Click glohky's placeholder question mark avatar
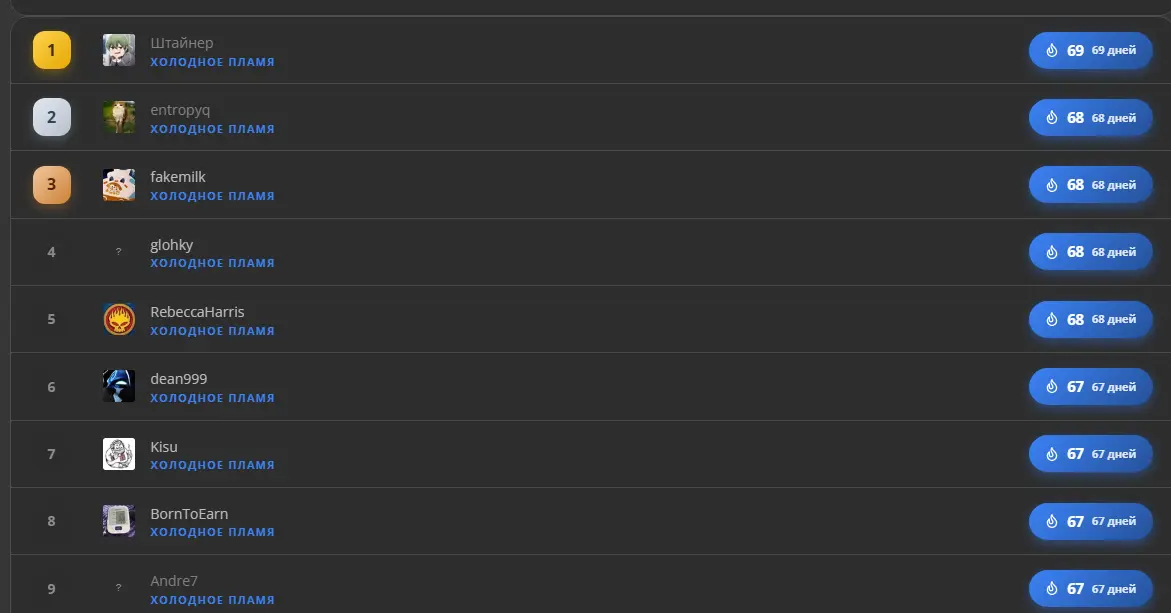 (x=119, y=252)
